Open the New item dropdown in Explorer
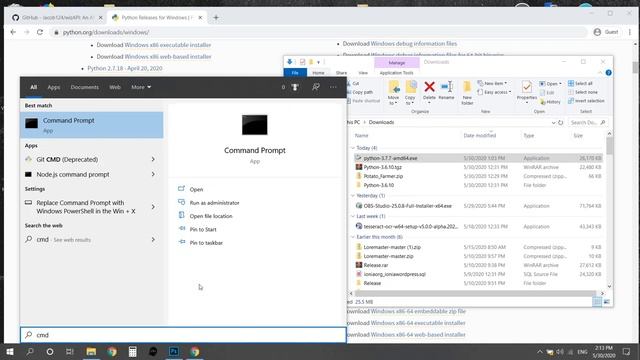The height and width of the screenshot is (360, 640). pyautogui.click(x=492, y=83)
